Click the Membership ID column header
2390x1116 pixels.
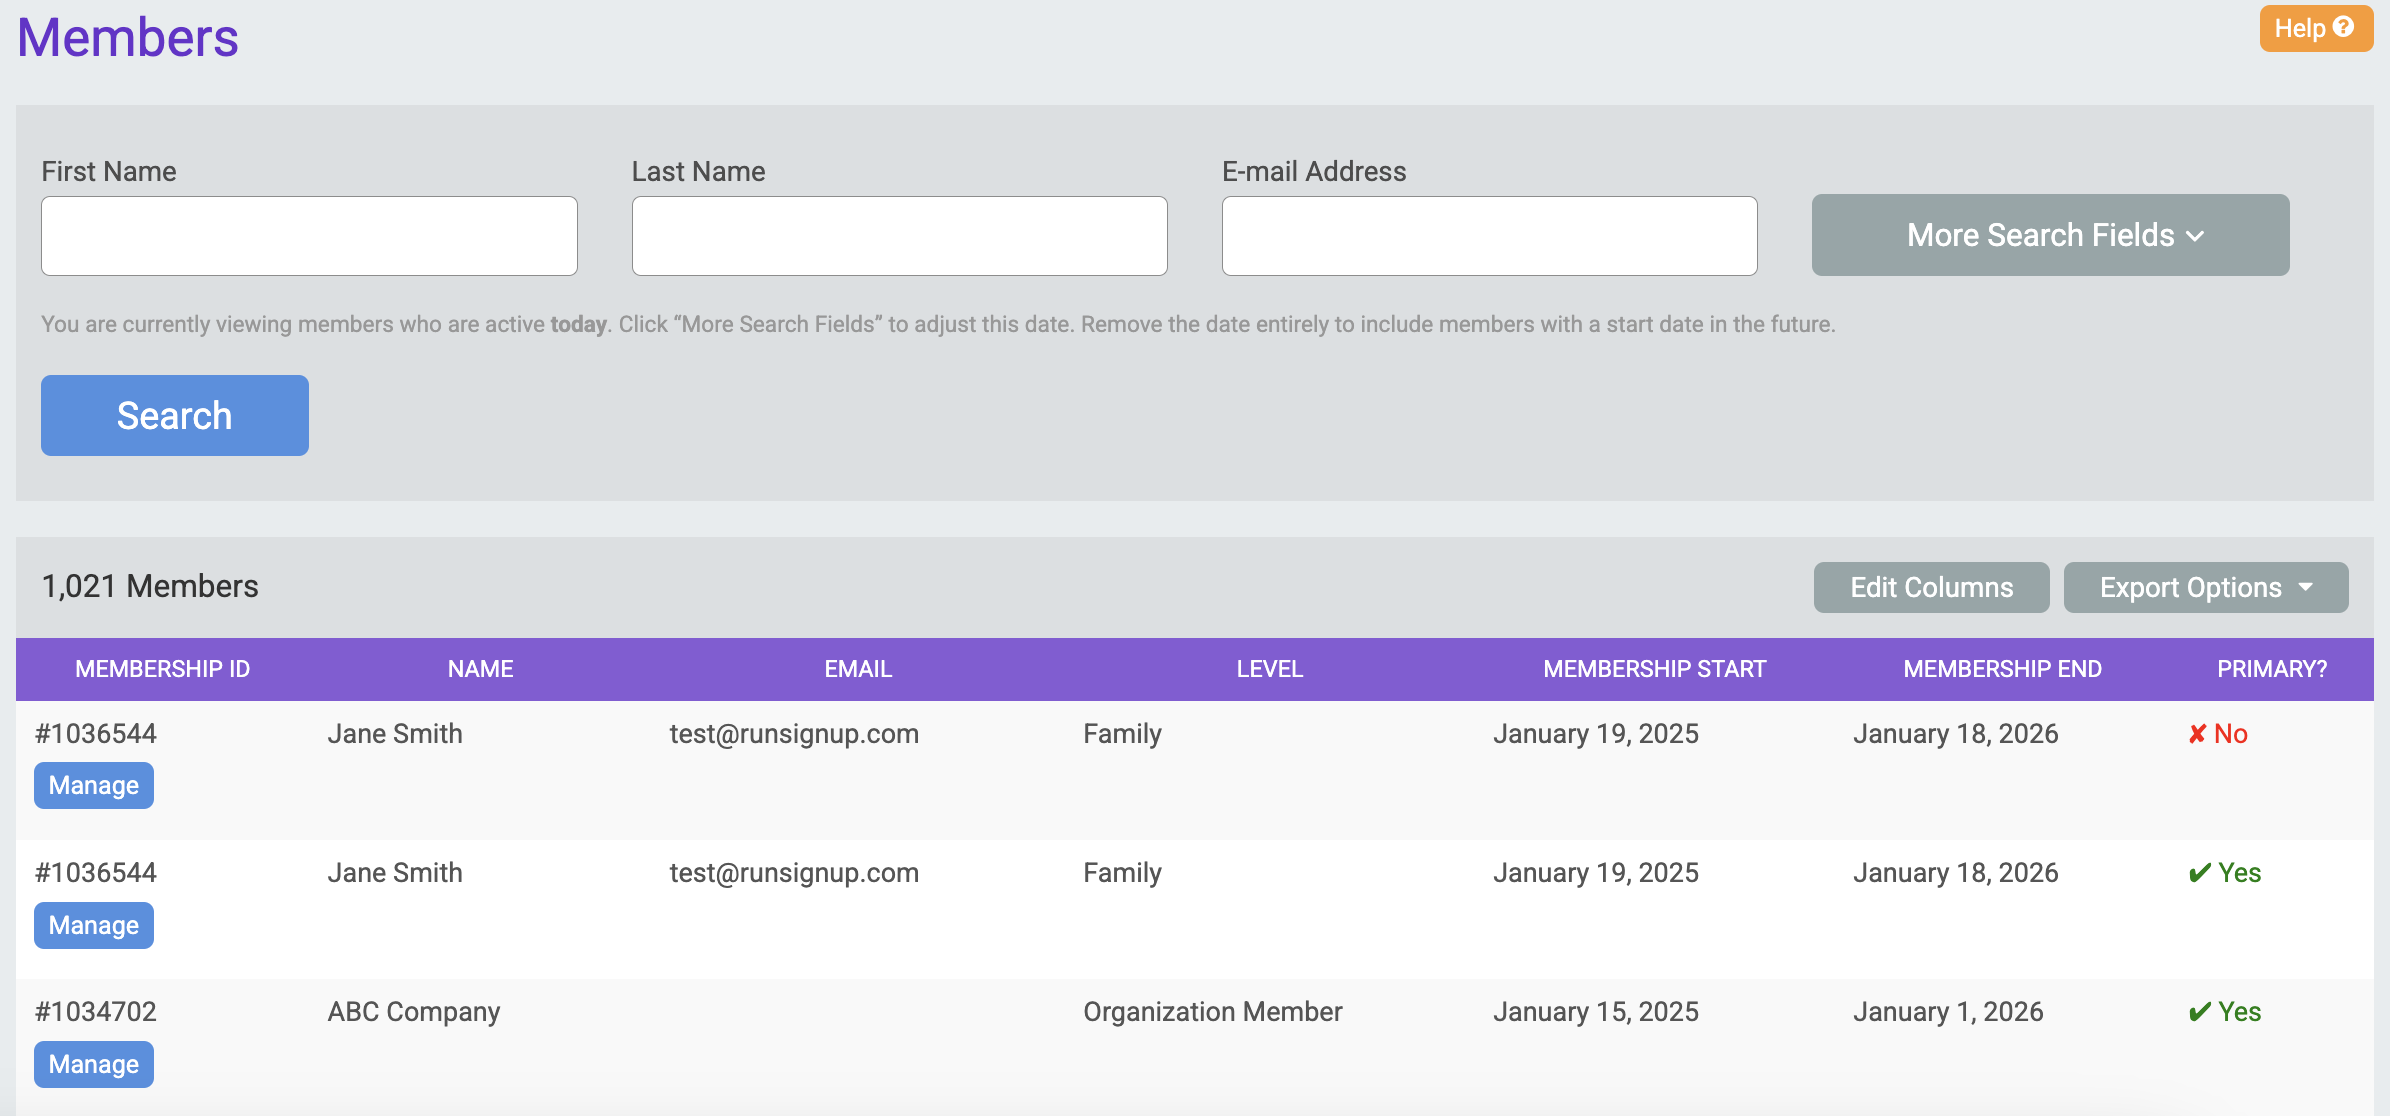coord(163,669)
